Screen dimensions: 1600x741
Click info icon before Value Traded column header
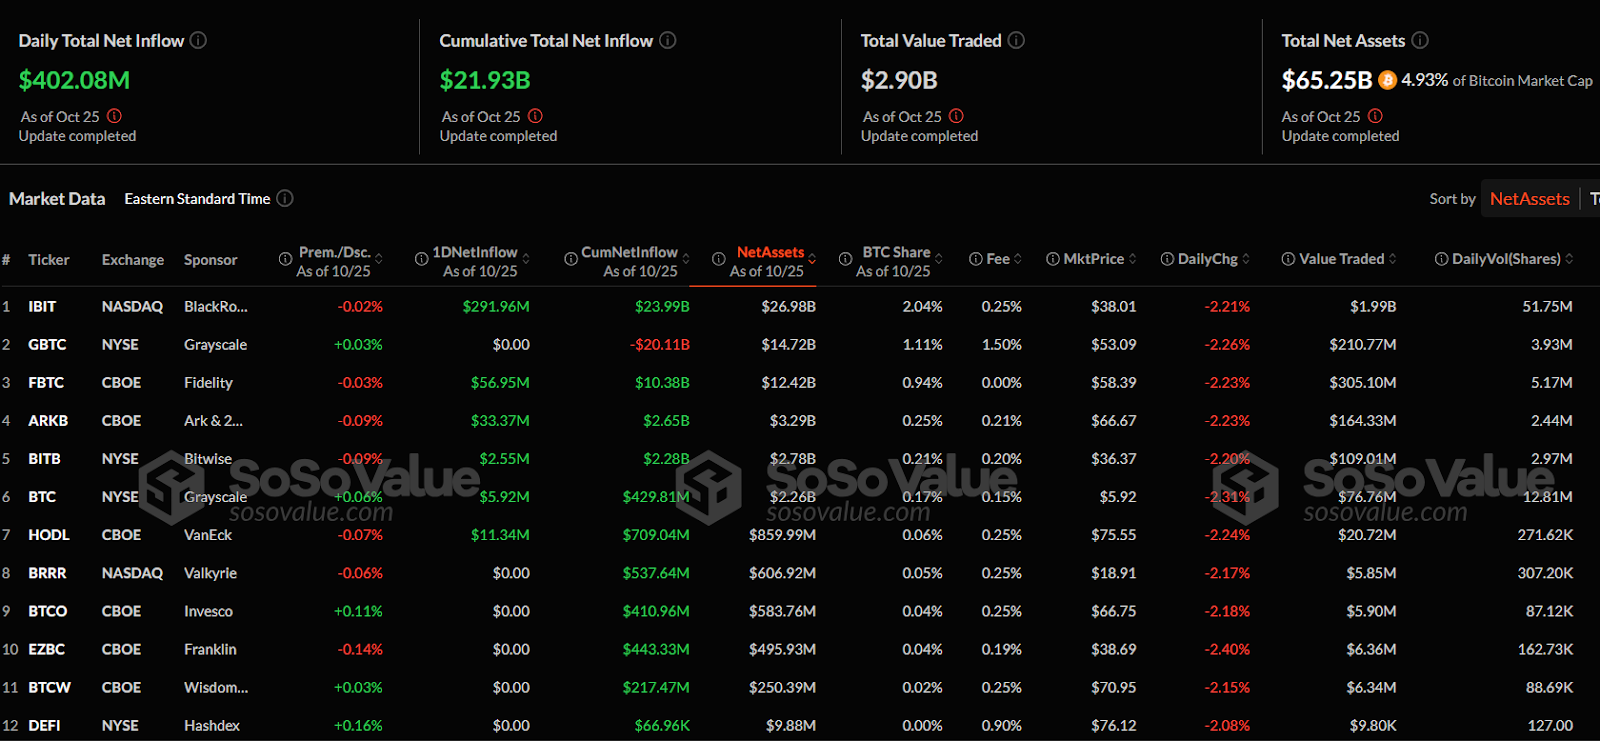pos(1288,259)
